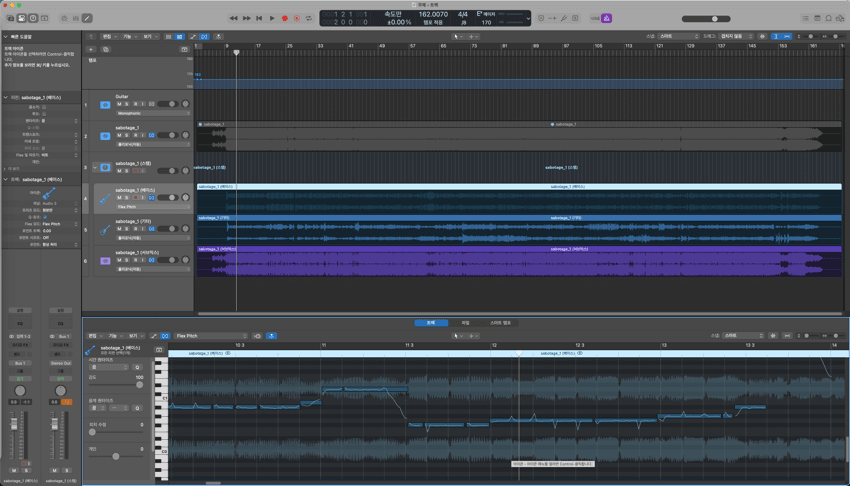
Task: Mute the Guitar track
Action: tap(118, 104)
